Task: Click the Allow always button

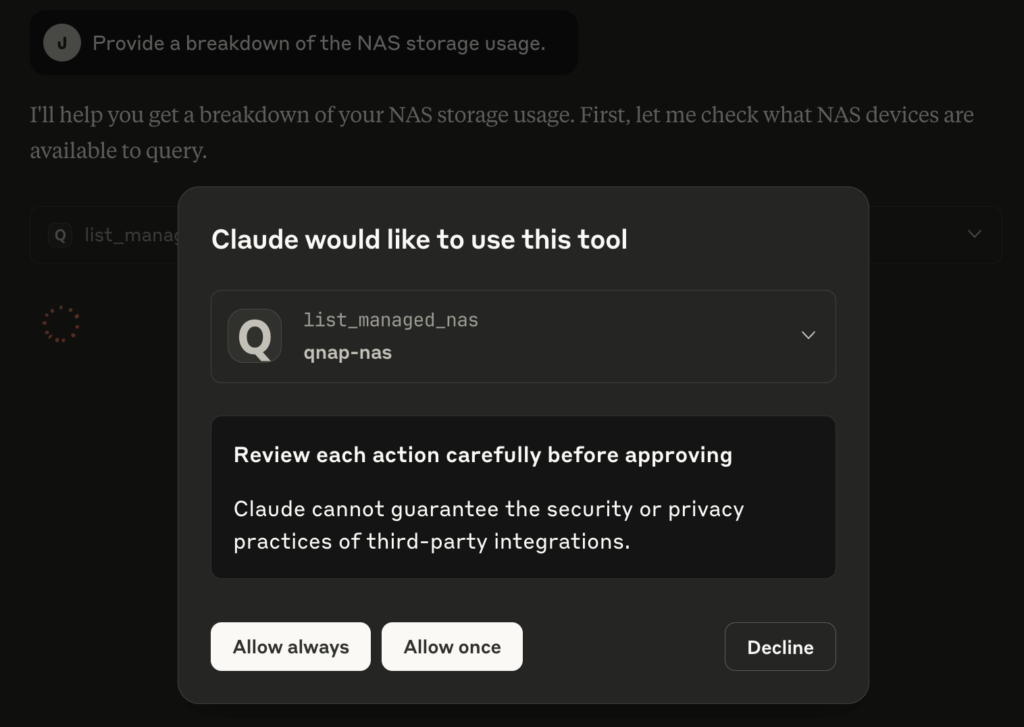Action: coord(291,647)
